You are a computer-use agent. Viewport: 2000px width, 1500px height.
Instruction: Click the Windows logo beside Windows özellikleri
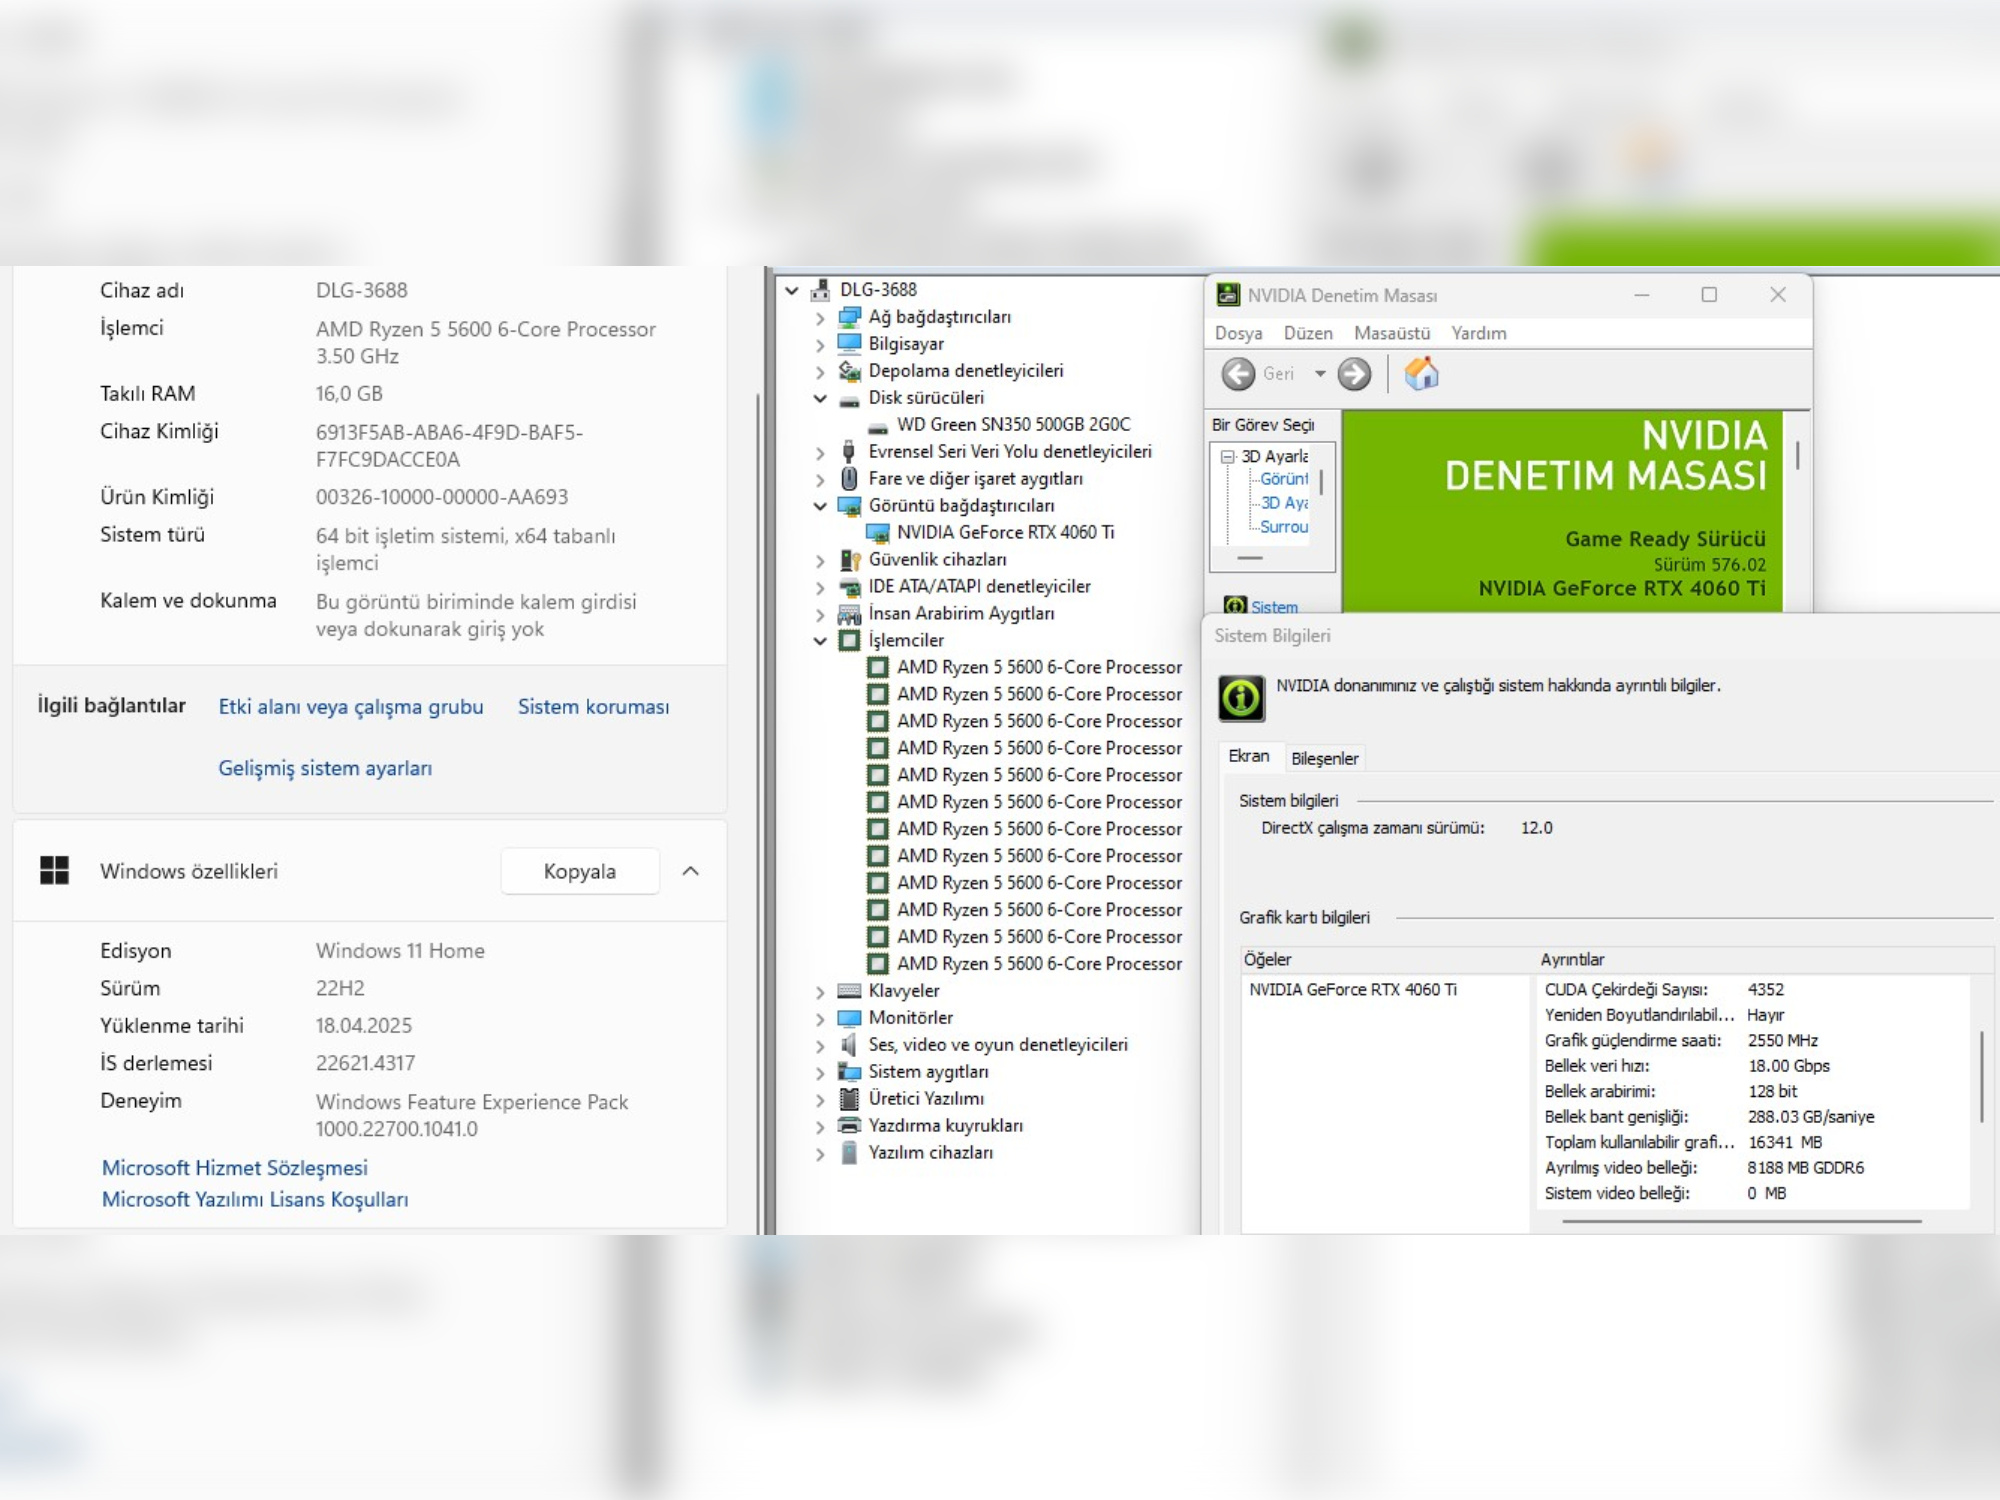54,871
